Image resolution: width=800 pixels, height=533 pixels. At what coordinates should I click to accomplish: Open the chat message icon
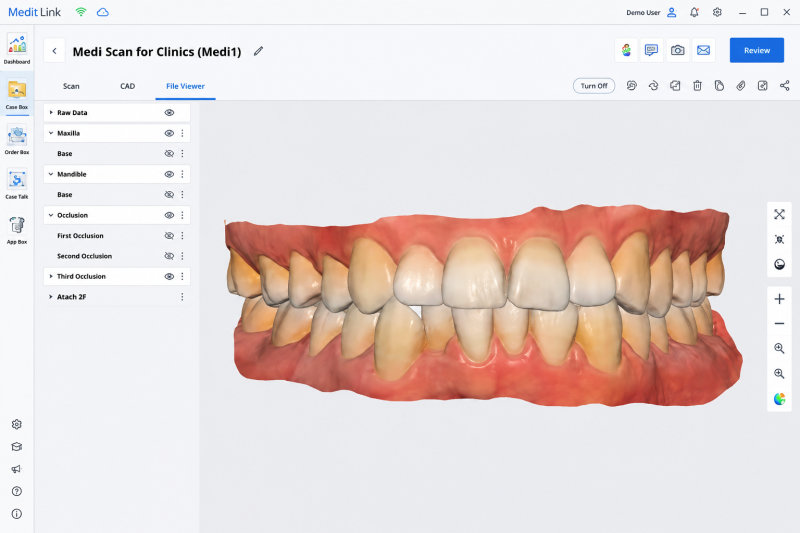click(652, 50)
